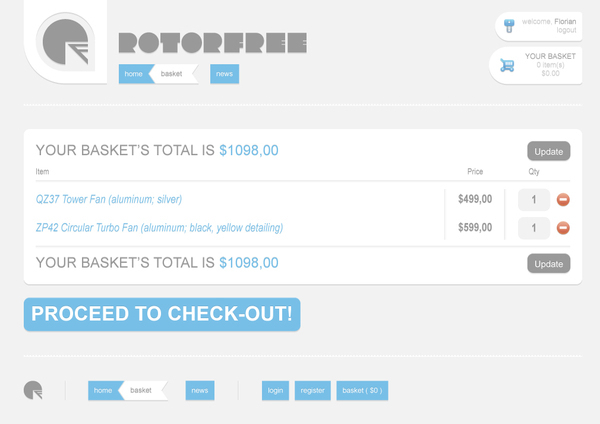Click the footer login button
This screenshot has width=600, height=424.
[276, 390]
